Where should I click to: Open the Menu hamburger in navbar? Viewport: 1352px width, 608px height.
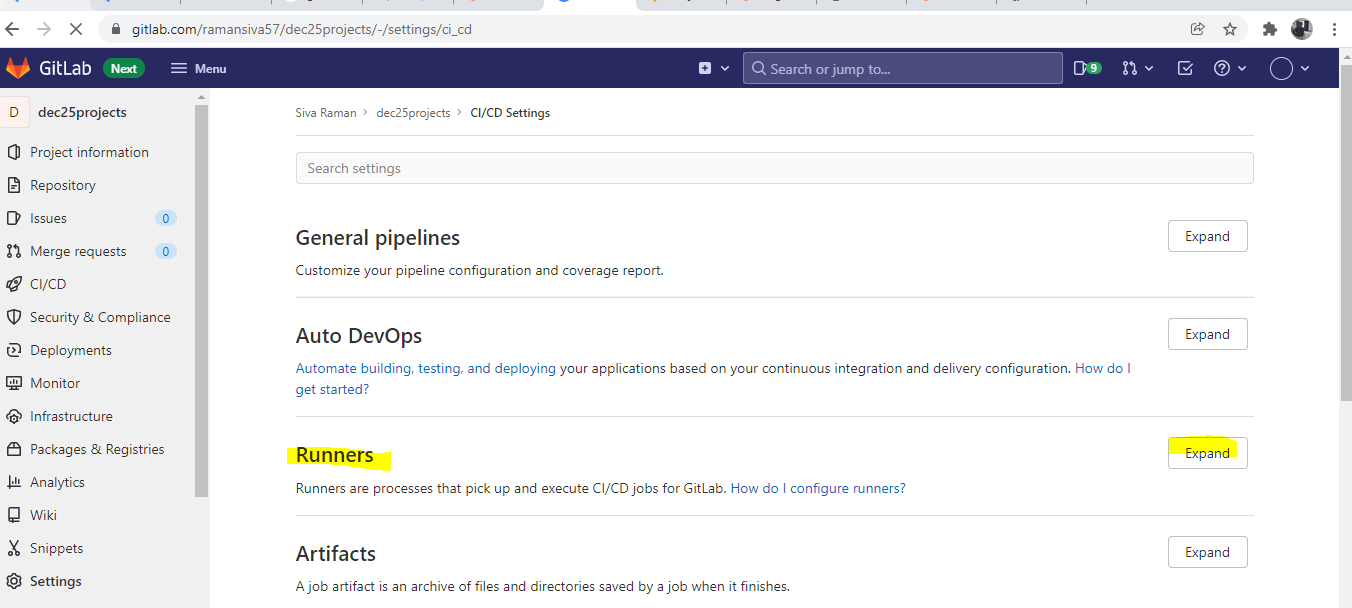coord(198,68)
